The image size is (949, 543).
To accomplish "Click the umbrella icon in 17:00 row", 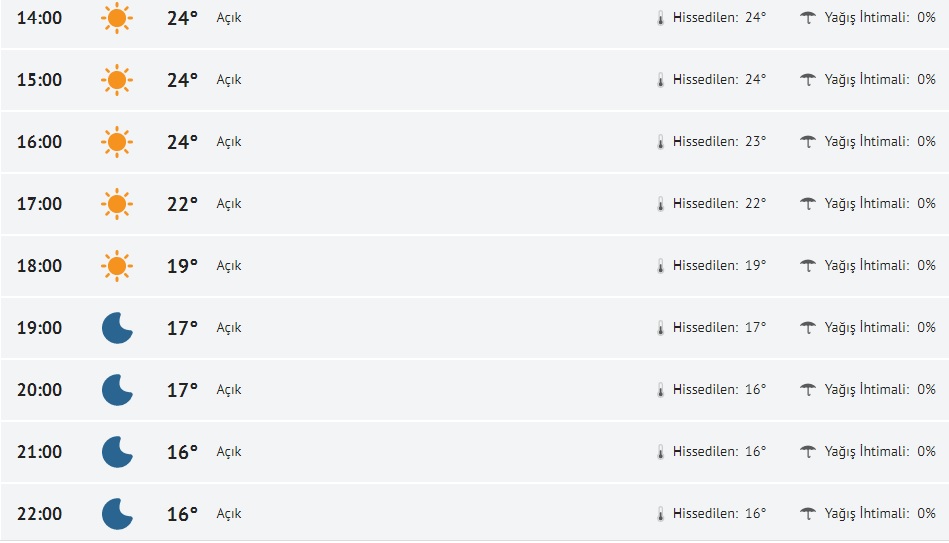I will click(808, 204).
